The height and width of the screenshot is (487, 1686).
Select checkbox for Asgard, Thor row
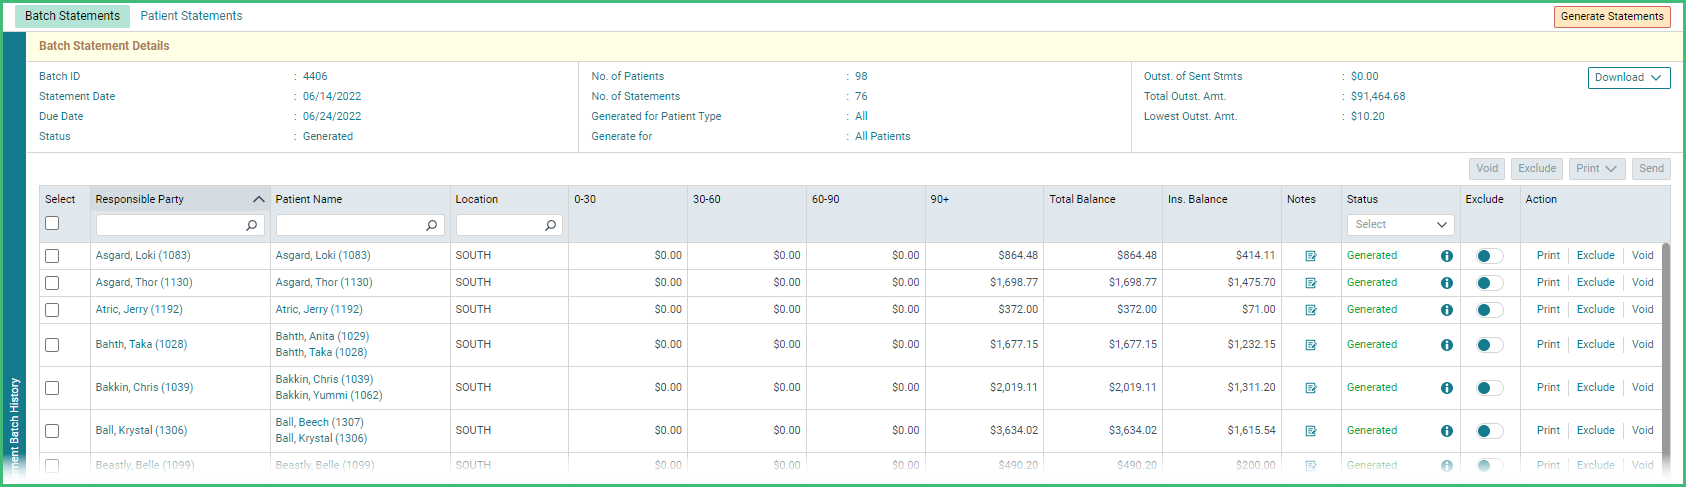[52, 283]
